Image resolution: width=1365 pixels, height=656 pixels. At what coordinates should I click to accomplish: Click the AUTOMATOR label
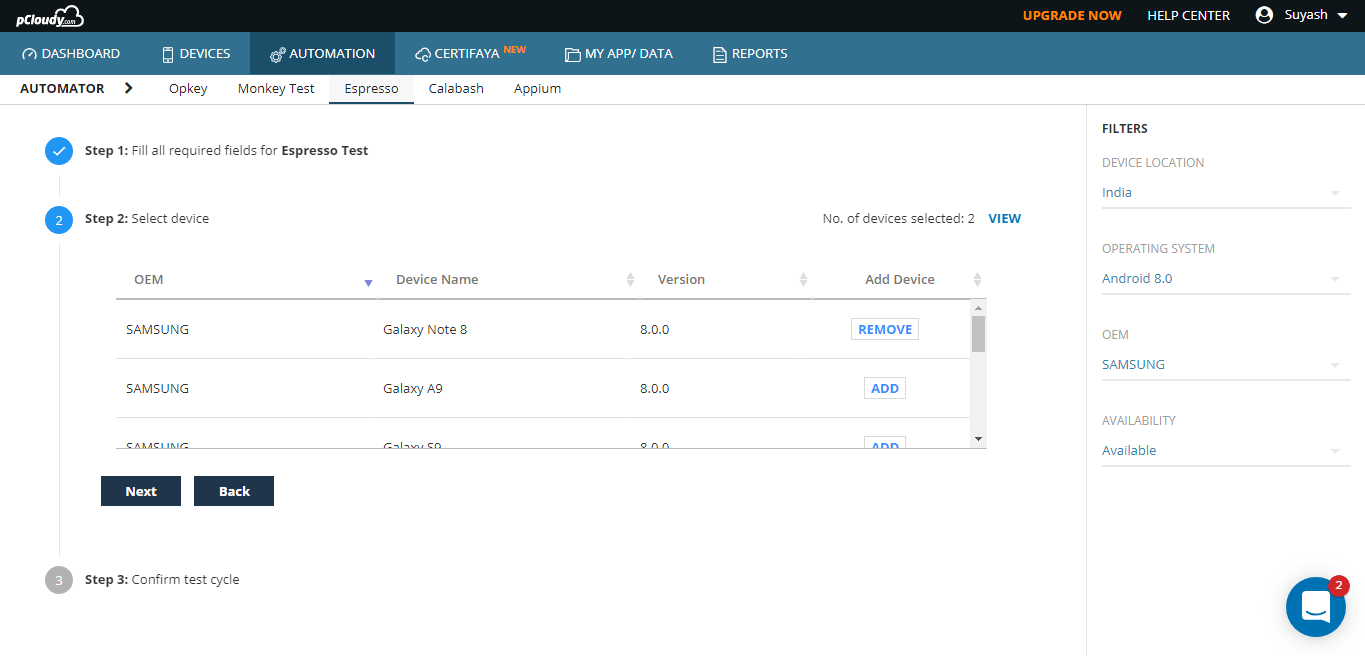click(x=62, y=89)
